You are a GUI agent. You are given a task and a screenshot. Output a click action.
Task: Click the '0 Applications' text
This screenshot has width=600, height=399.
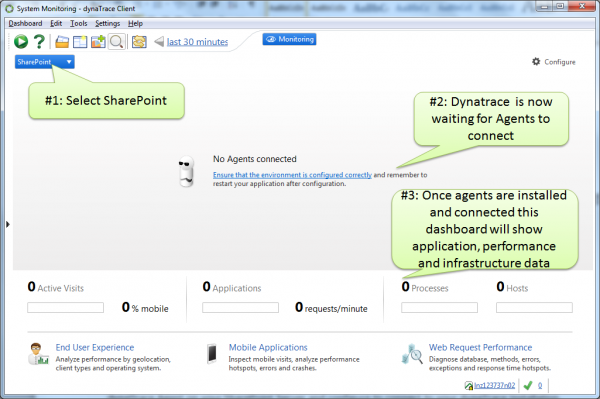232,287
